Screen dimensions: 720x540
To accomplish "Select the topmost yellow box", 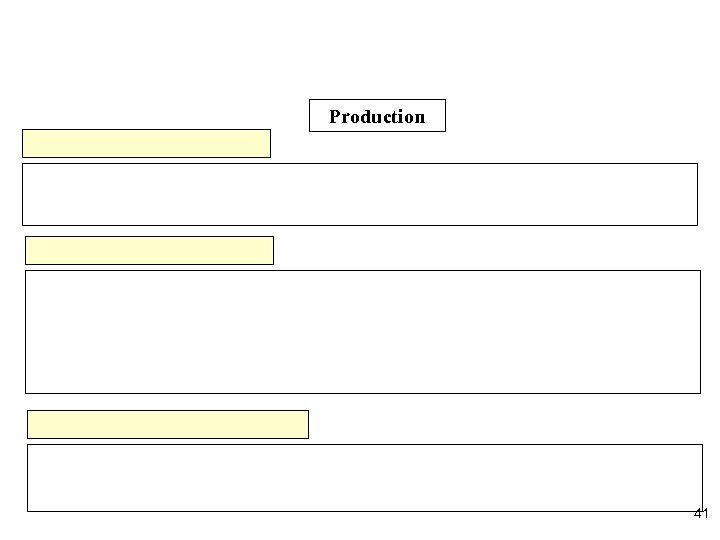I will (x=146, y=143).
